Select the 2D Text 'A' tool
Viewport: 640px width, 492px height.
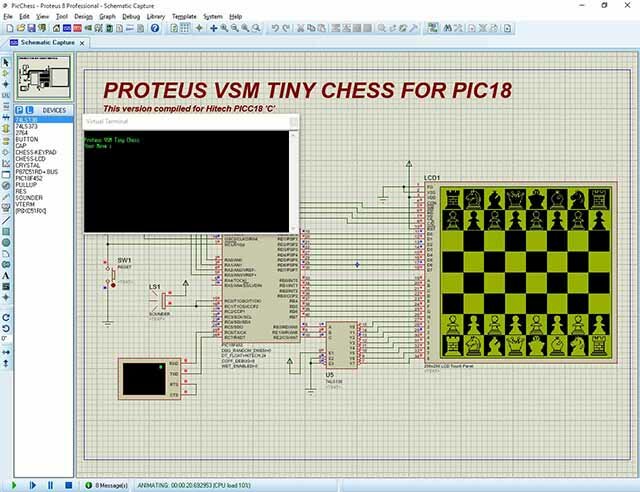pos(6,276)
